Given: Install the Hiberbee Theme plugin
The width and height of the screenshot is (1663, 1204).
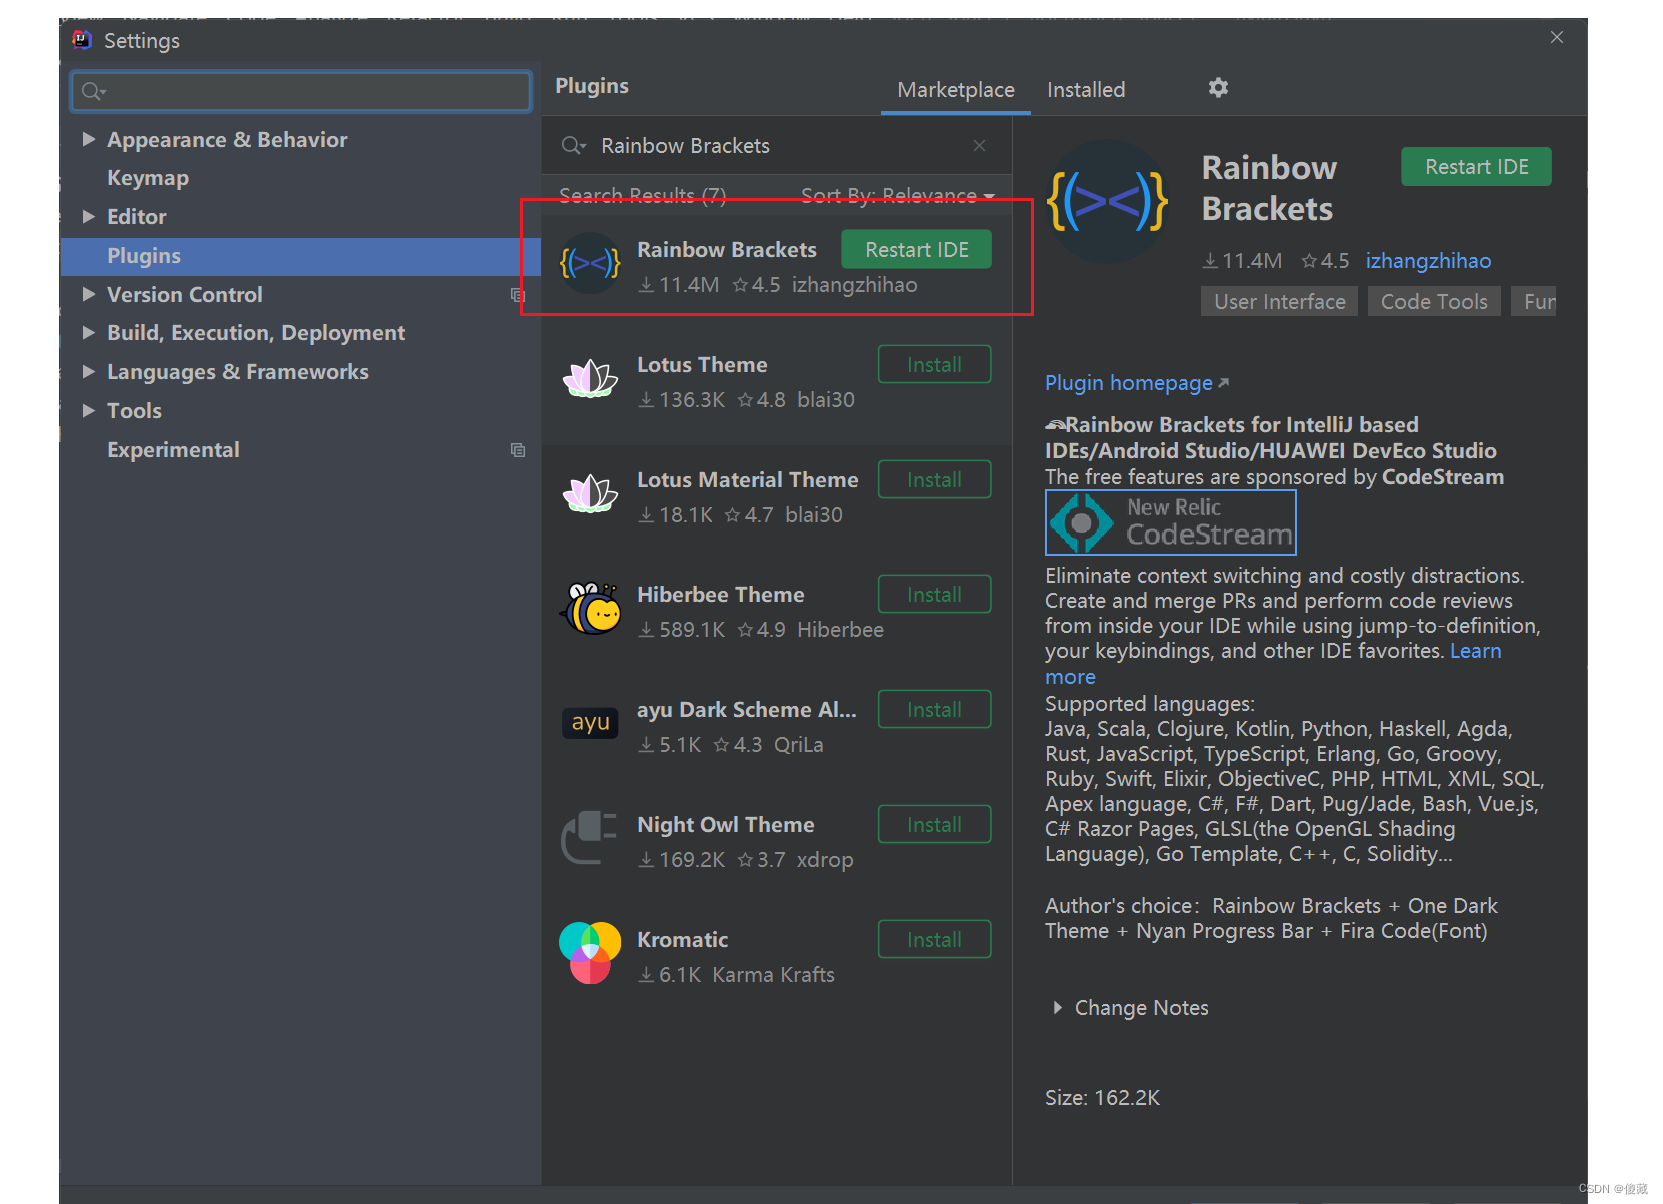Looking at the screenshot, I should [x=934, y=595].
